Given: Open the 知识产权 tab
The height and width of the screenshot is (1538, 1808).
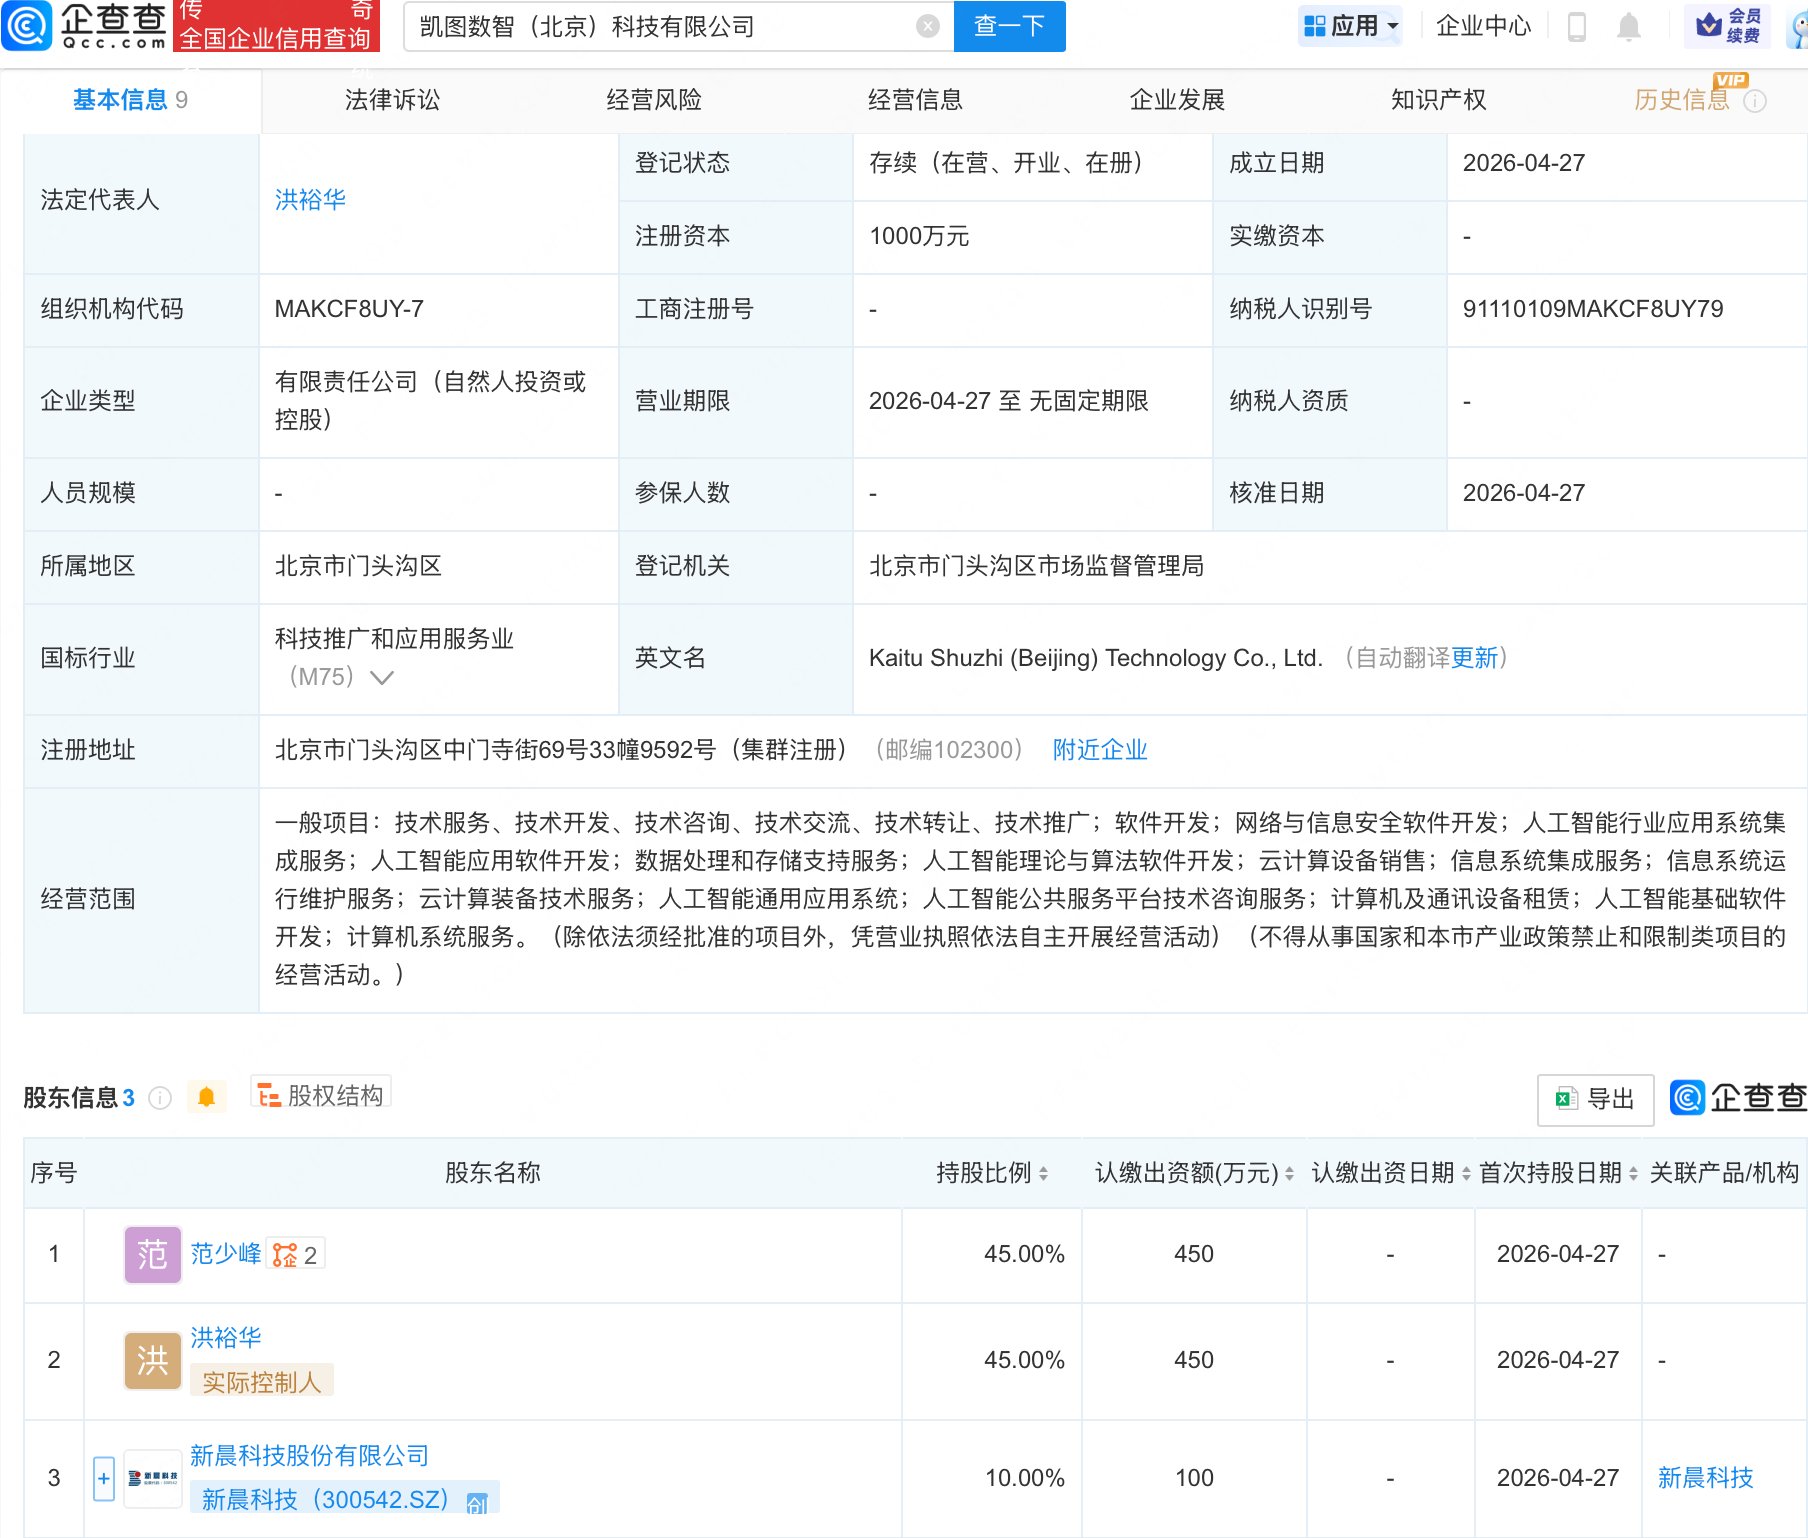Looking at the screenshot, I should pos(1438,100).
